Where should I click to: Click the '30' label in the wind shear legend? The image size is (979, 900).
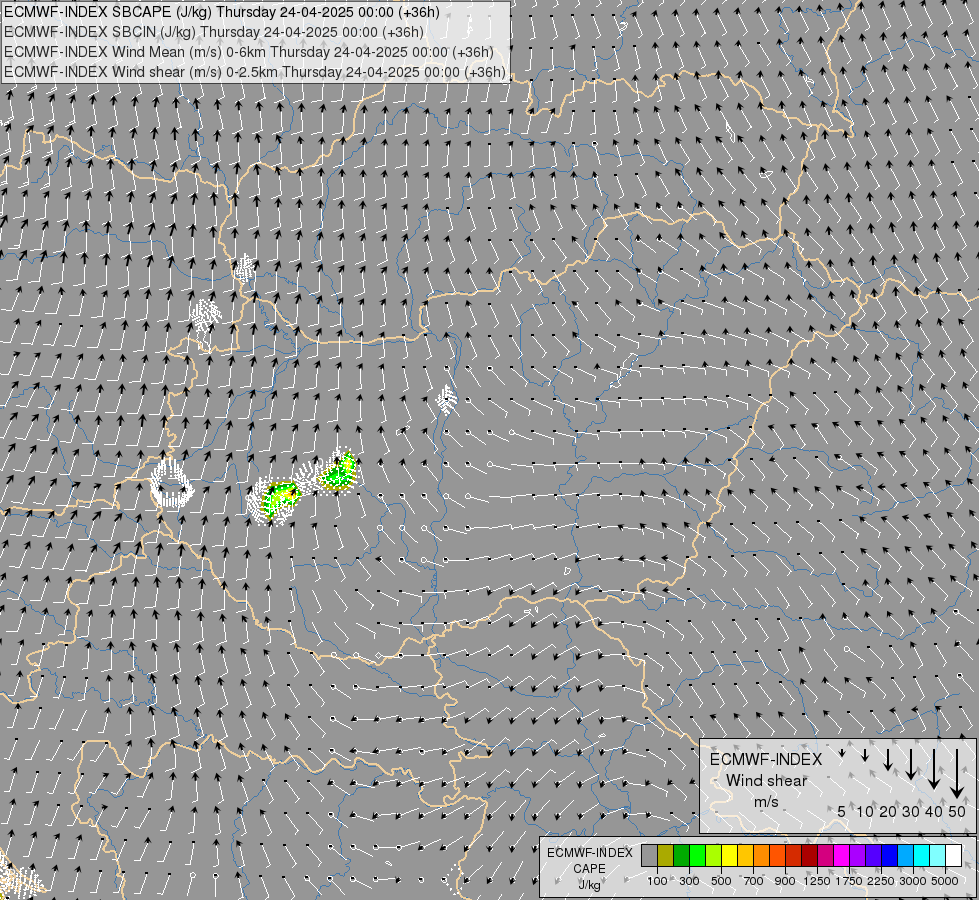pos(911,811)
